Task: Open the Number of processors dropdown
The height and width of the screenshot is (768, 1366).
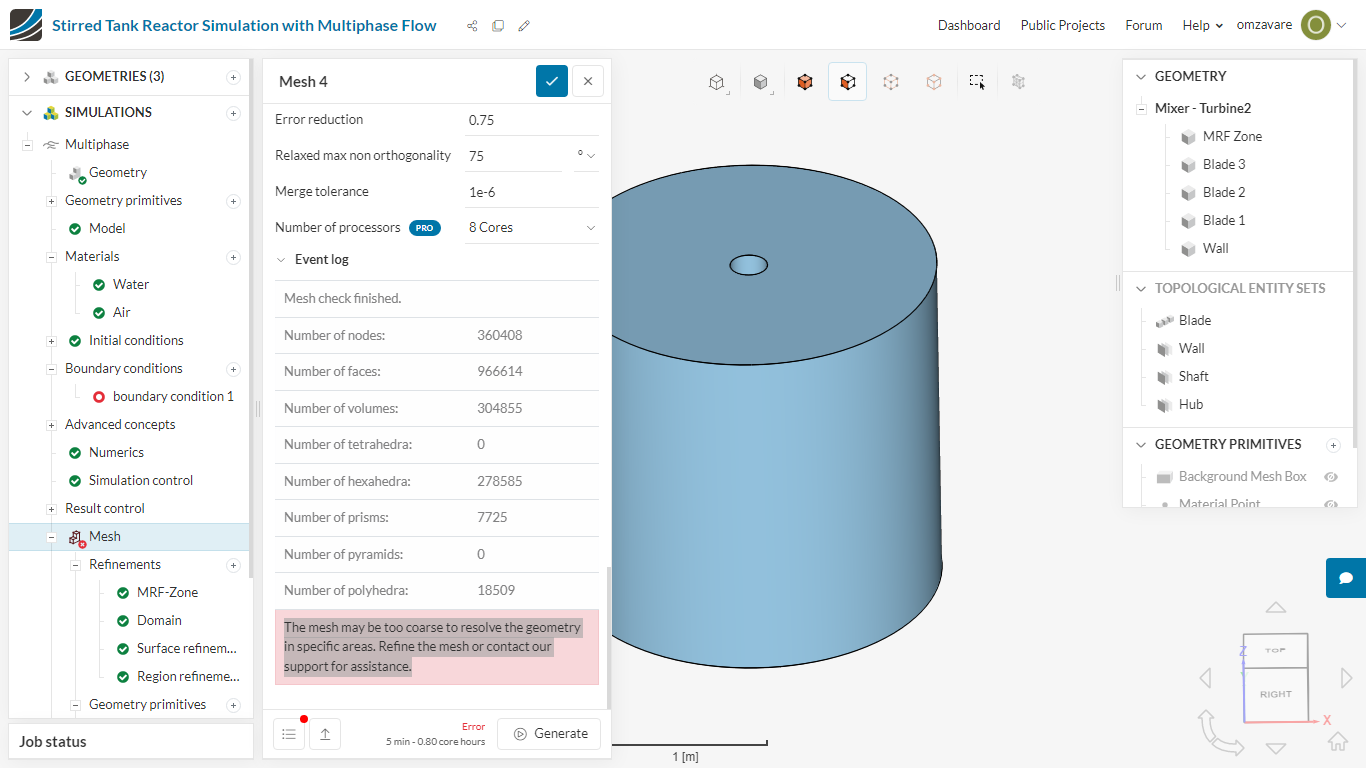Action: (532, 228)
